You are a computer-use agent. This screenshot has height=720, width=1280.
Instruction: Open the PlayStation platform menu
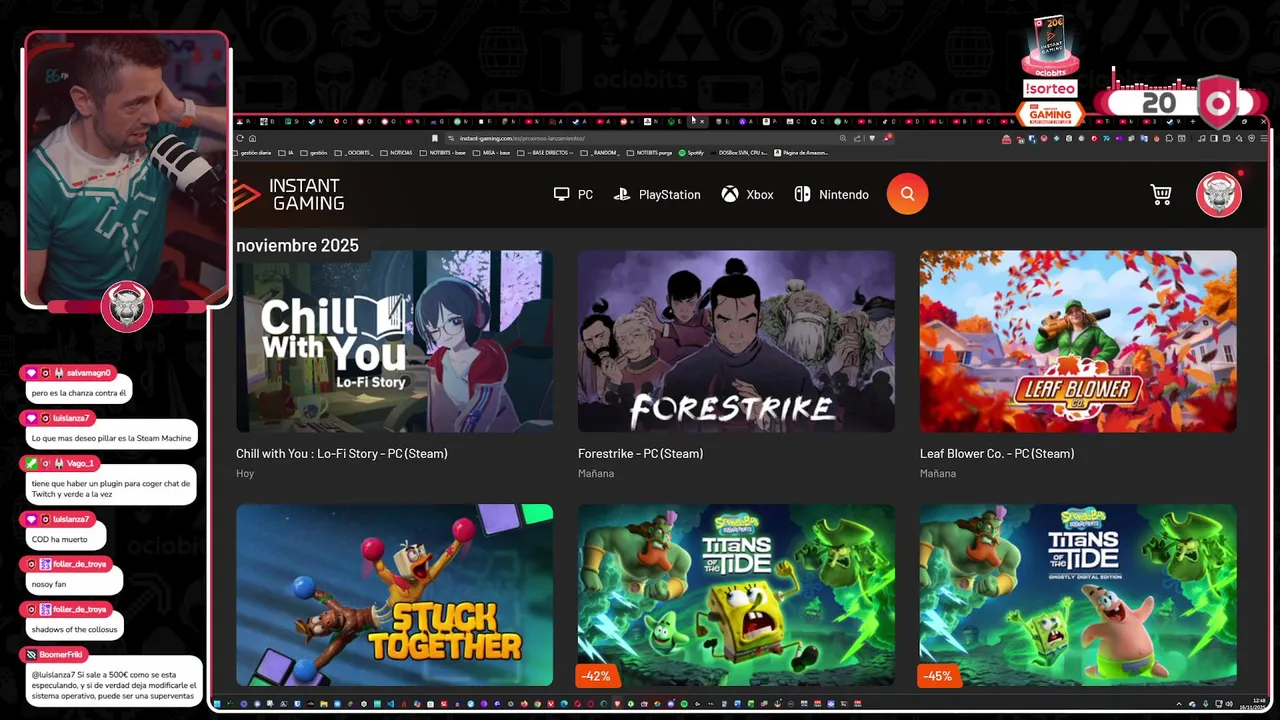657,194
